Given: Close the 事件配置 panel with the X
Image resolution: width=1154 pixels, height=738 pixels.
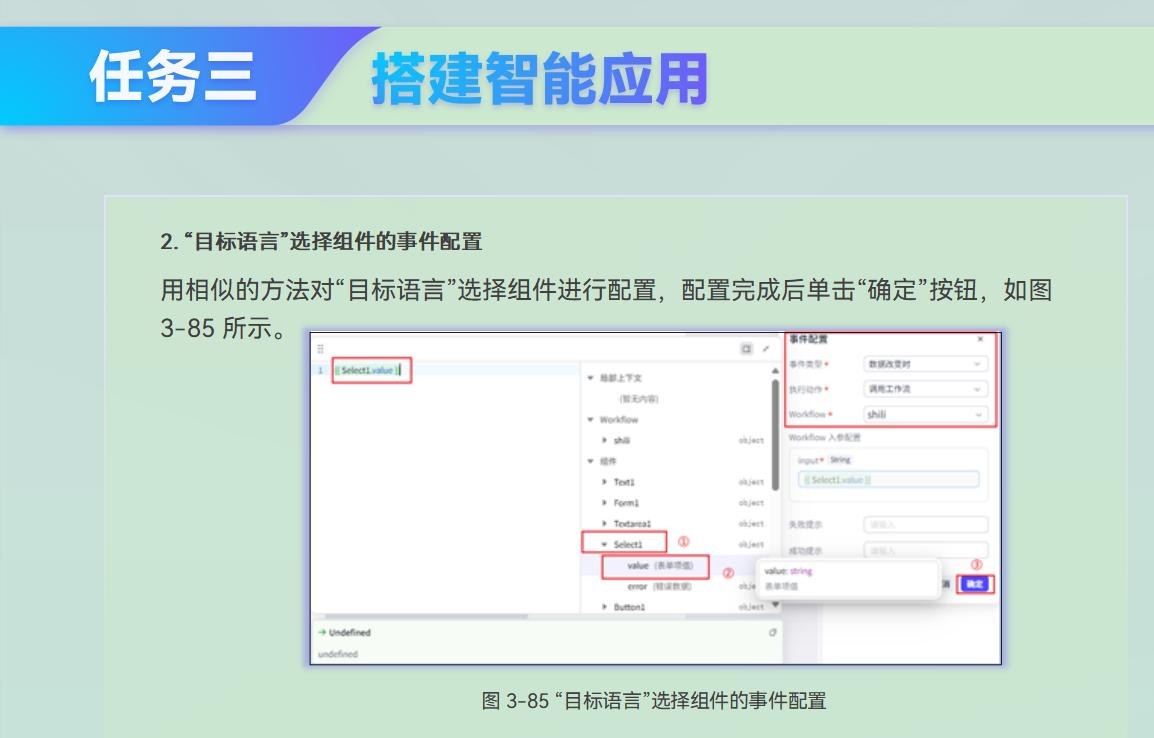Looking at the screenshot, I should pyautogui.click(x=980, y=339).
